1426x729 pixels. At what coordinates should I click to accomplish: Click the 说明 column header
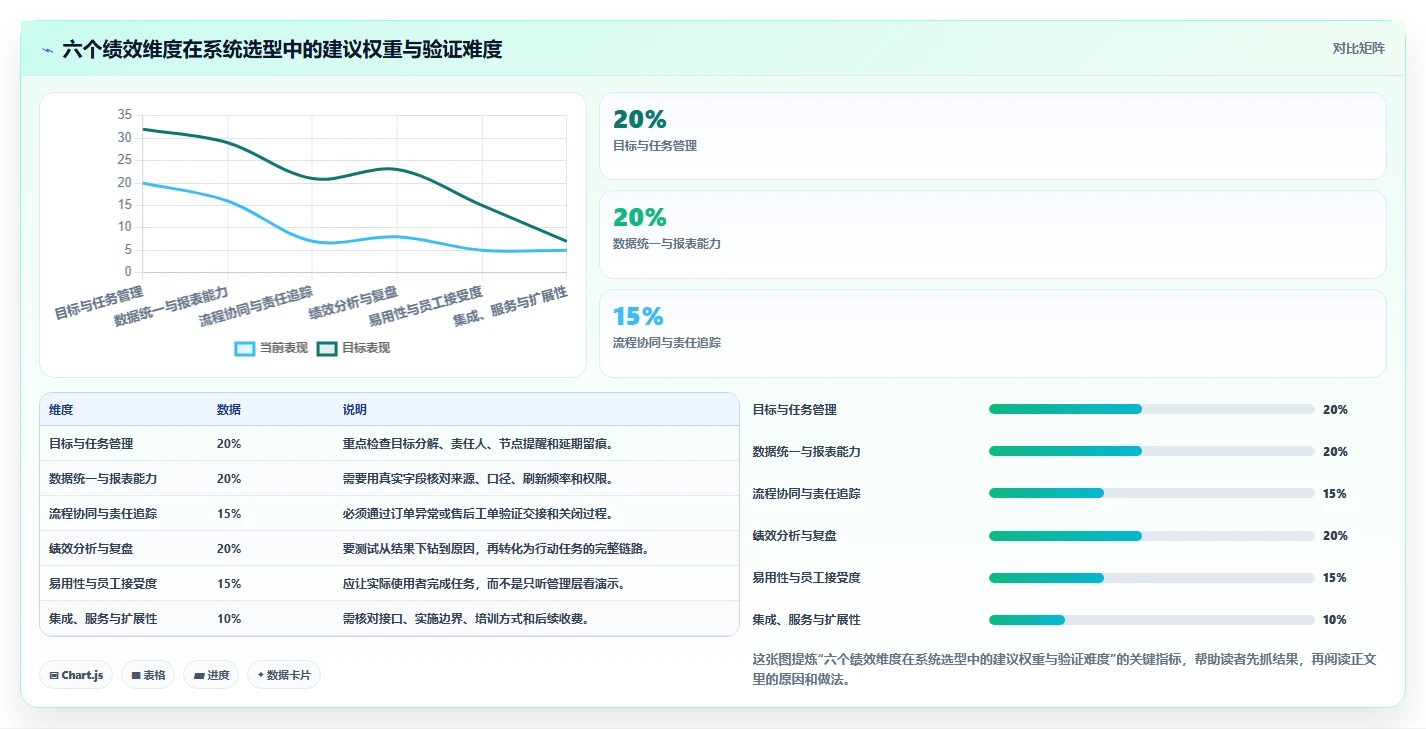(354, 410)
